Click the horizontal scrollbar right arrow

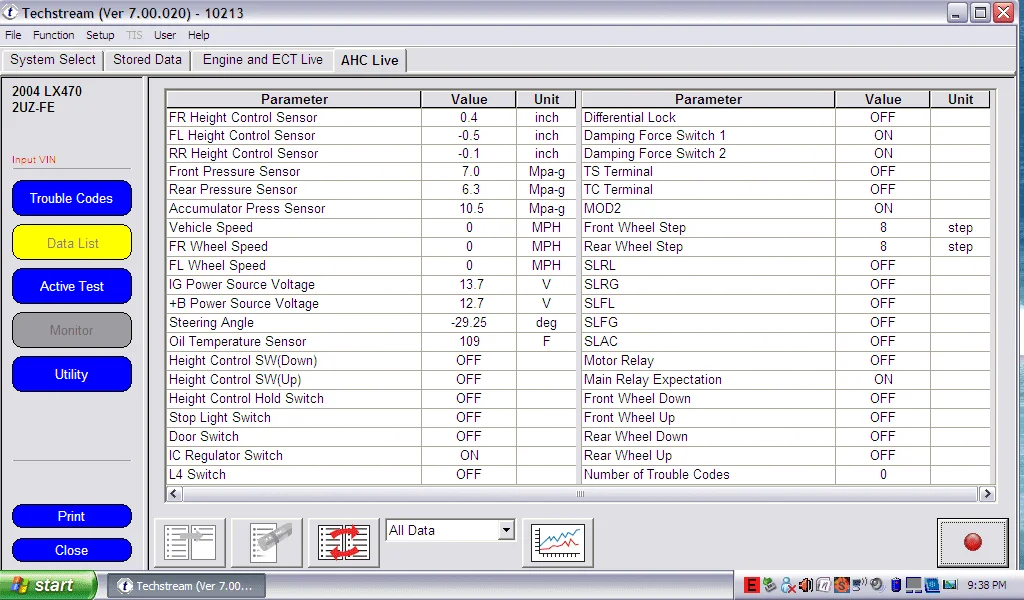987,494
